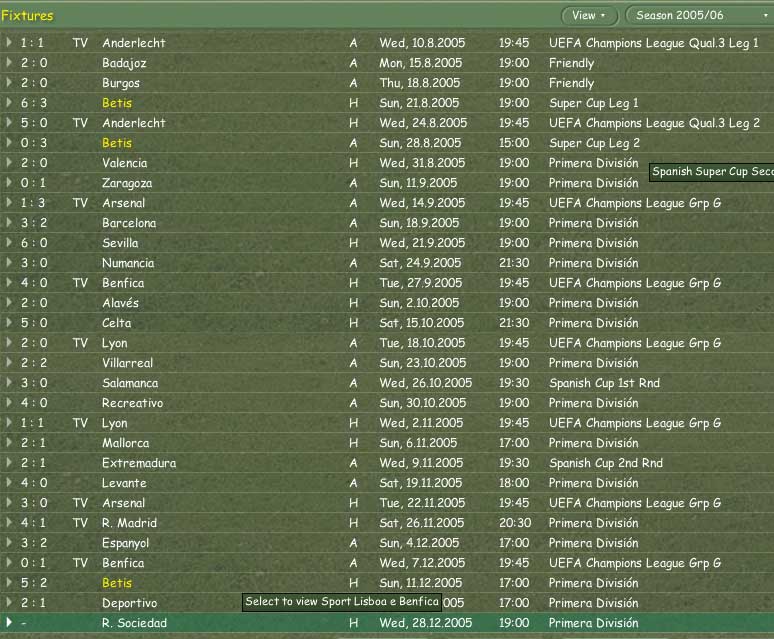Viewport: 774px width, 639px height.
Task: Expand the Barcelona fixture row arrow
Action: pos(9,223)
